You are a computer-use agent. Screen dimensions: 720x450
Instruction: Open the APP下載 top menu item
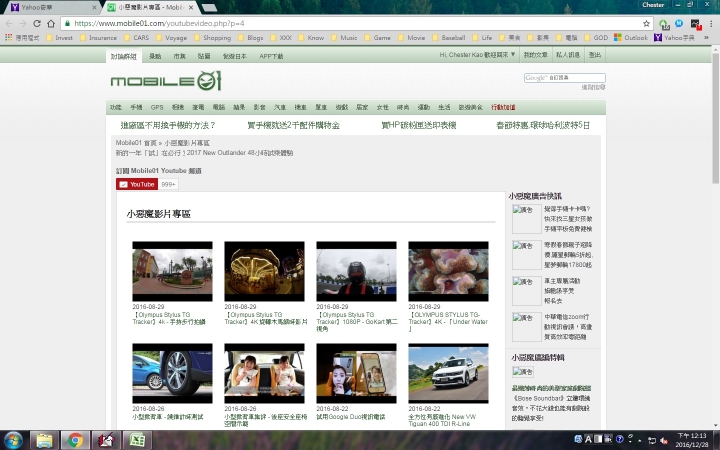(x=271, y=56)
